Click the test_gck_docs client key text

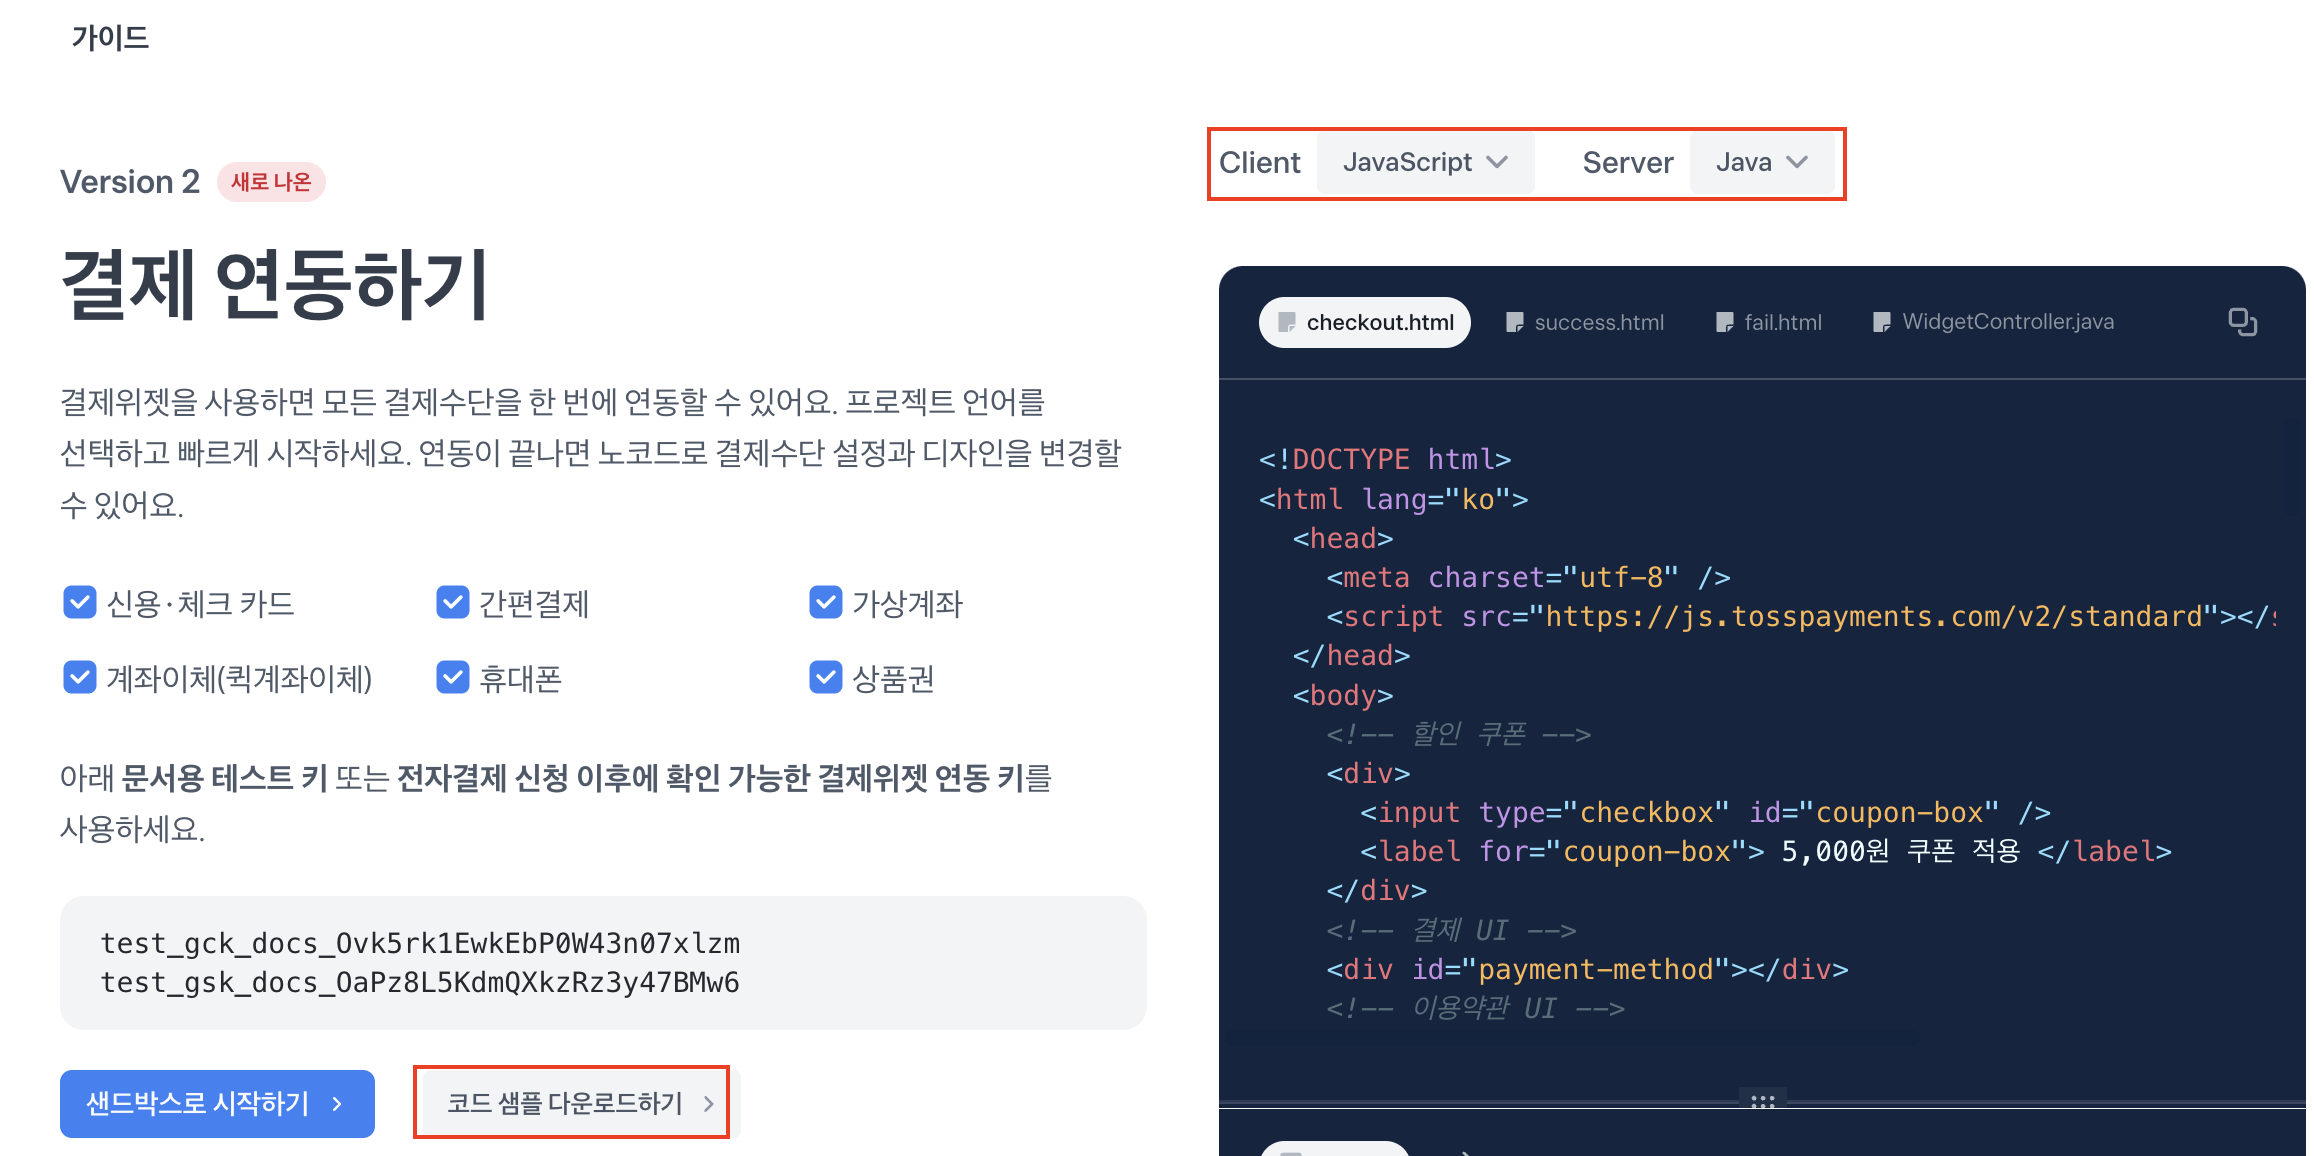pos(420,943)
